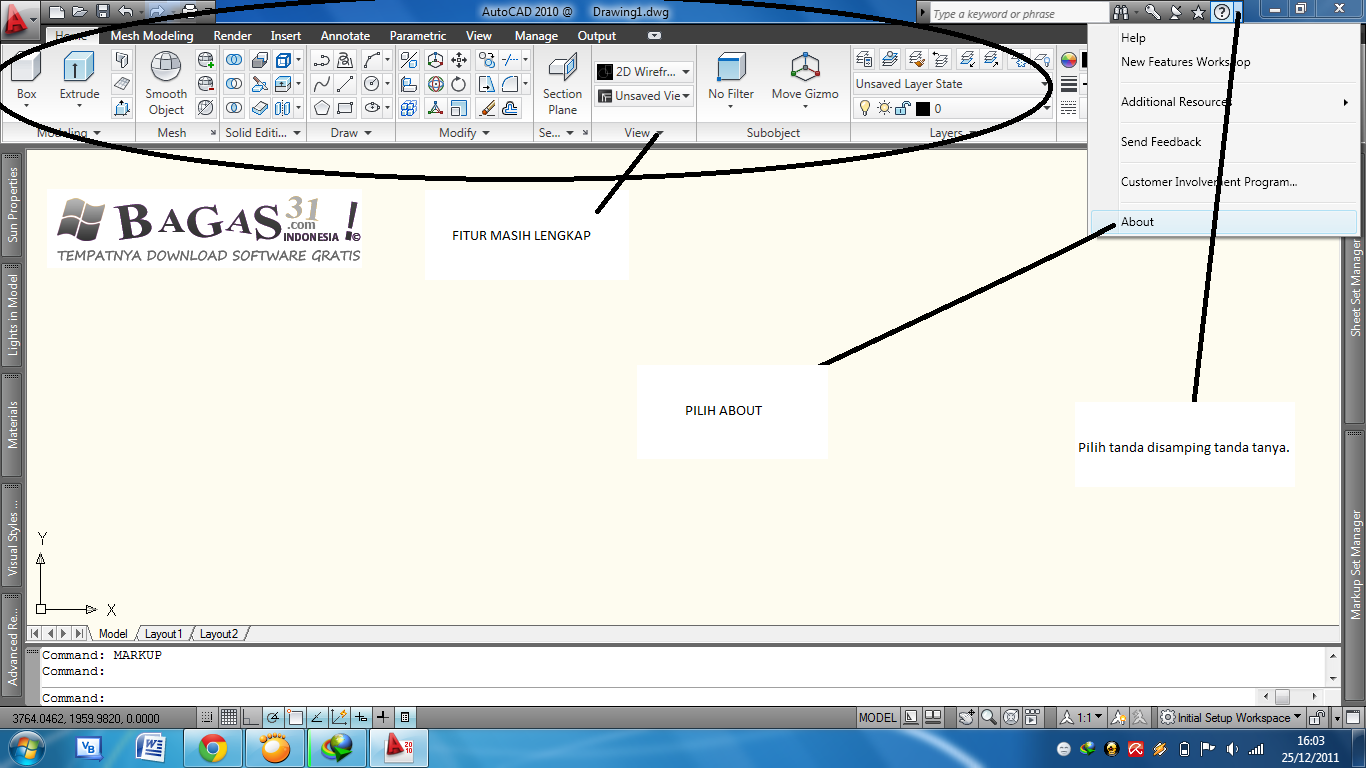Click the Undo arrow in Quick Access toolbar
The image size is (1366, 768).
[x=125, y=12]
